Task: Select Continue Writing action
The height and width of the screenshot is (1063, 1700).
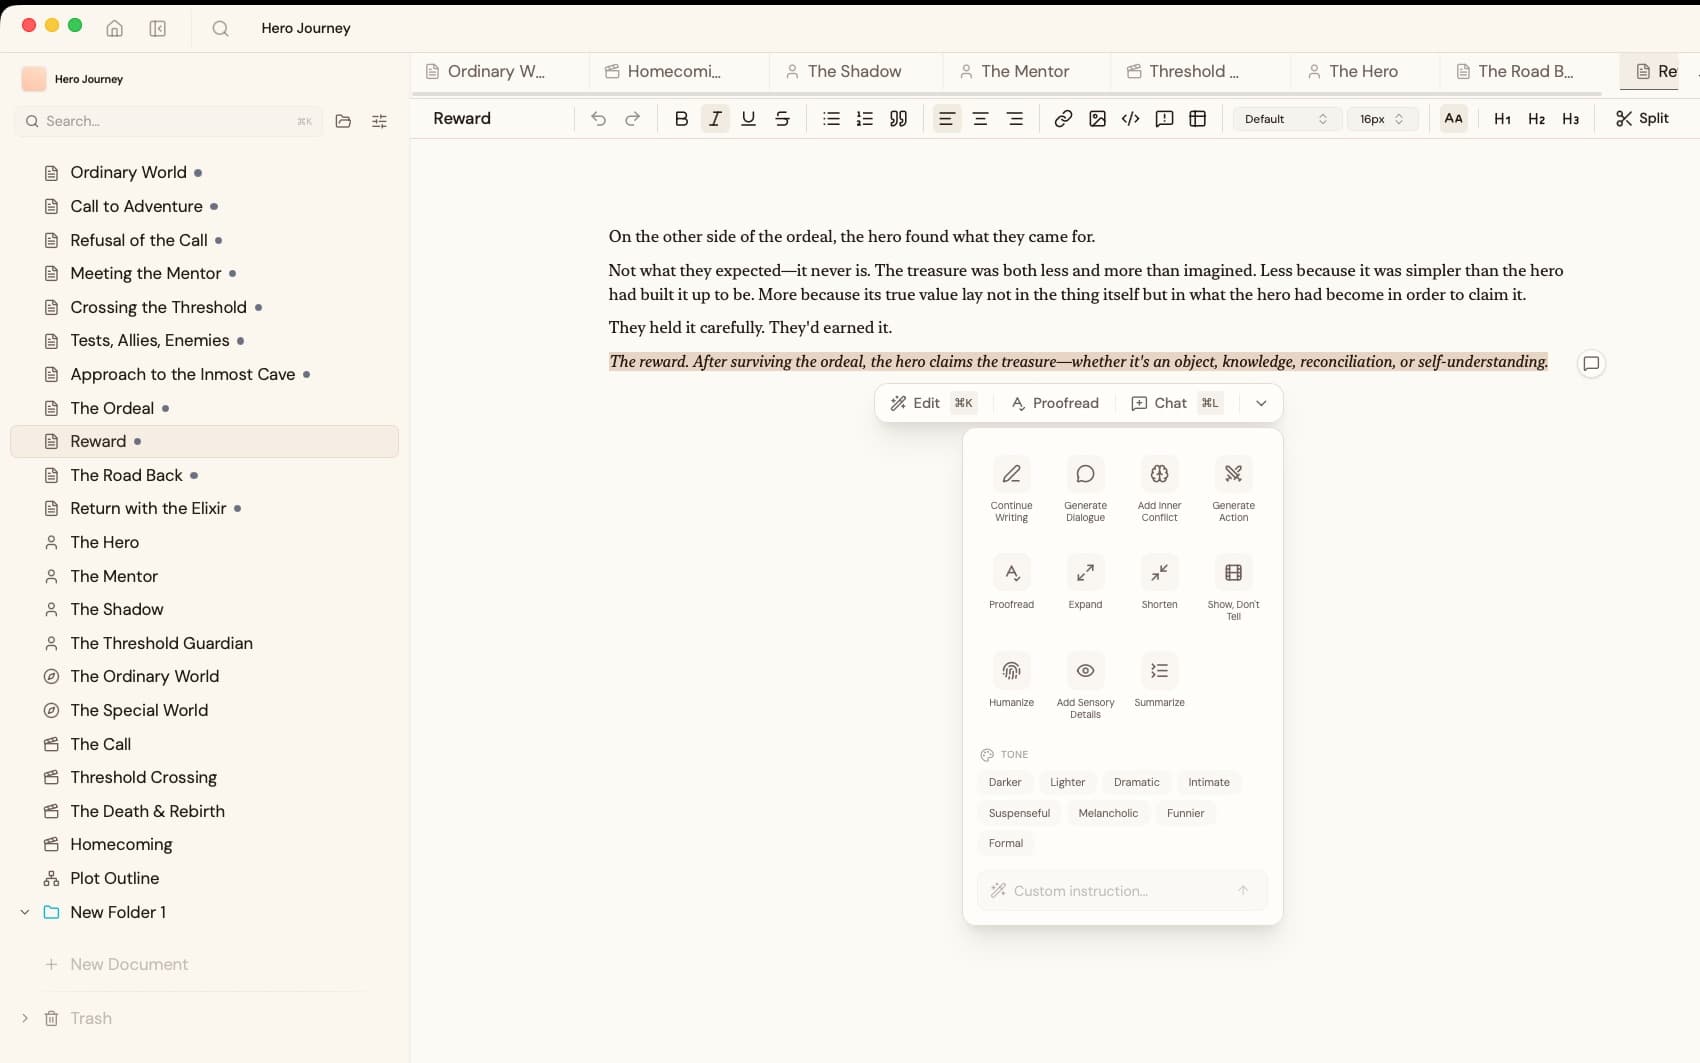Action: click(1011, 489)
